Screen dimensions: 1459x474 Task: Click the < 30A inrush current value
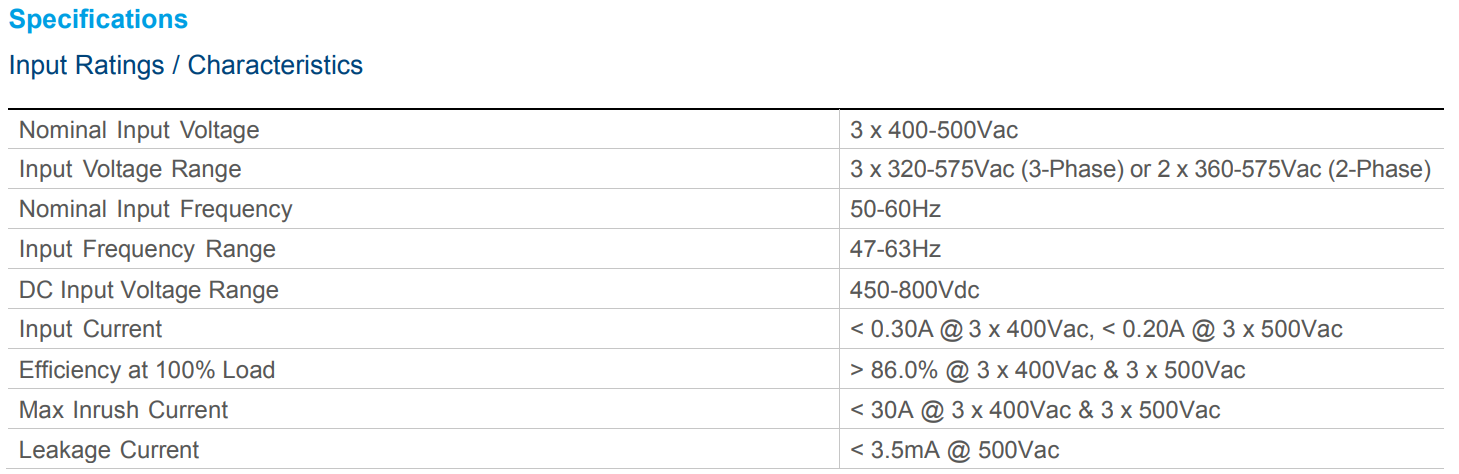pos(1034,410)
